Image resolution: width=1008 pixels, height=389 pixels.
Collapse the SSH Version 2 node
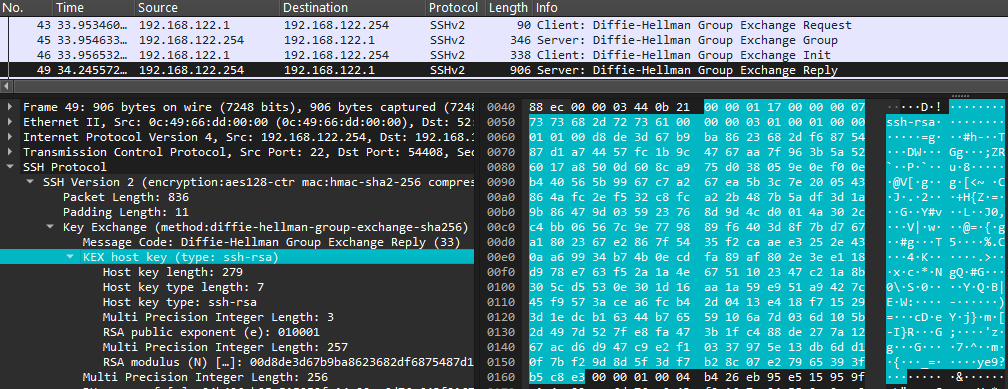tap(30, 182)
